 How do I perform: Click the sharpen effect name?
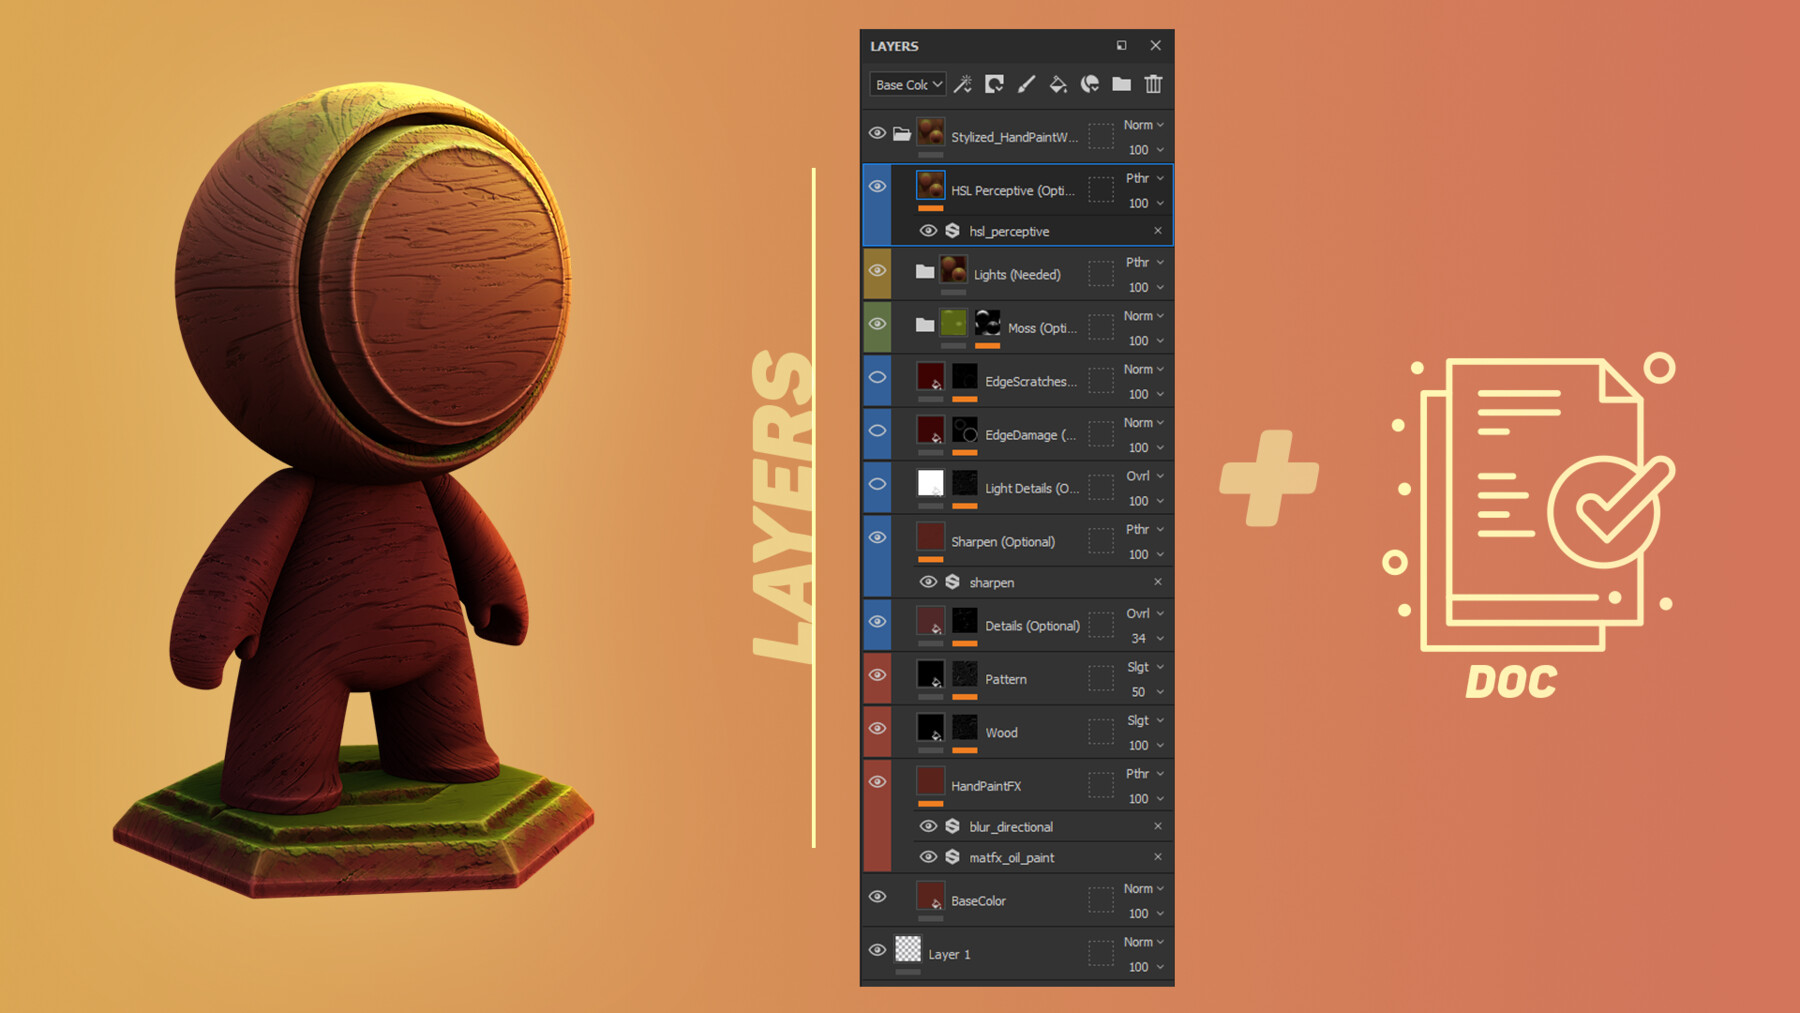click(991, 583)
